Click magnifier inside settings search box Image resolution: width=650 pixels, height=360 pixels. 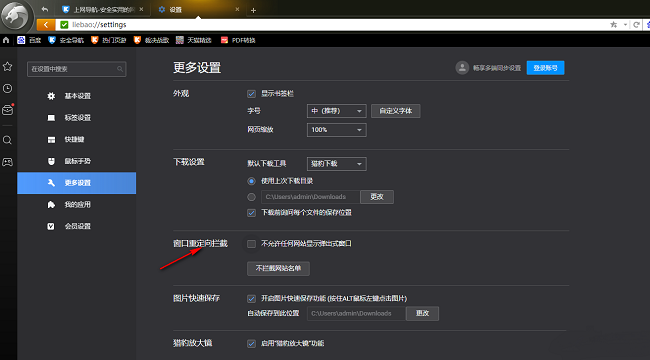[120, 69]
